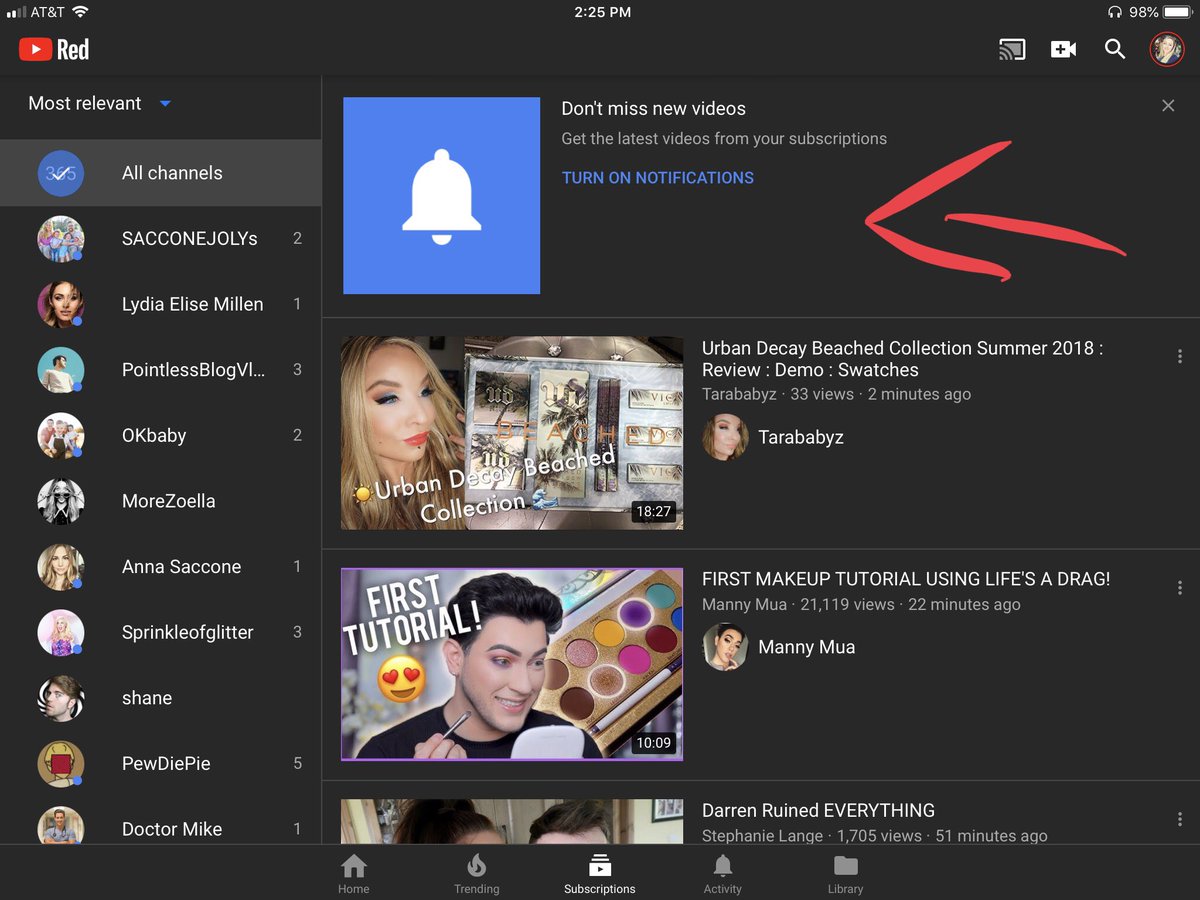Image resolution: width=1200 pixels, height=900 pixels.
Task: Open Urban Decay Beached Collection video title
Action: click(902, 359)
